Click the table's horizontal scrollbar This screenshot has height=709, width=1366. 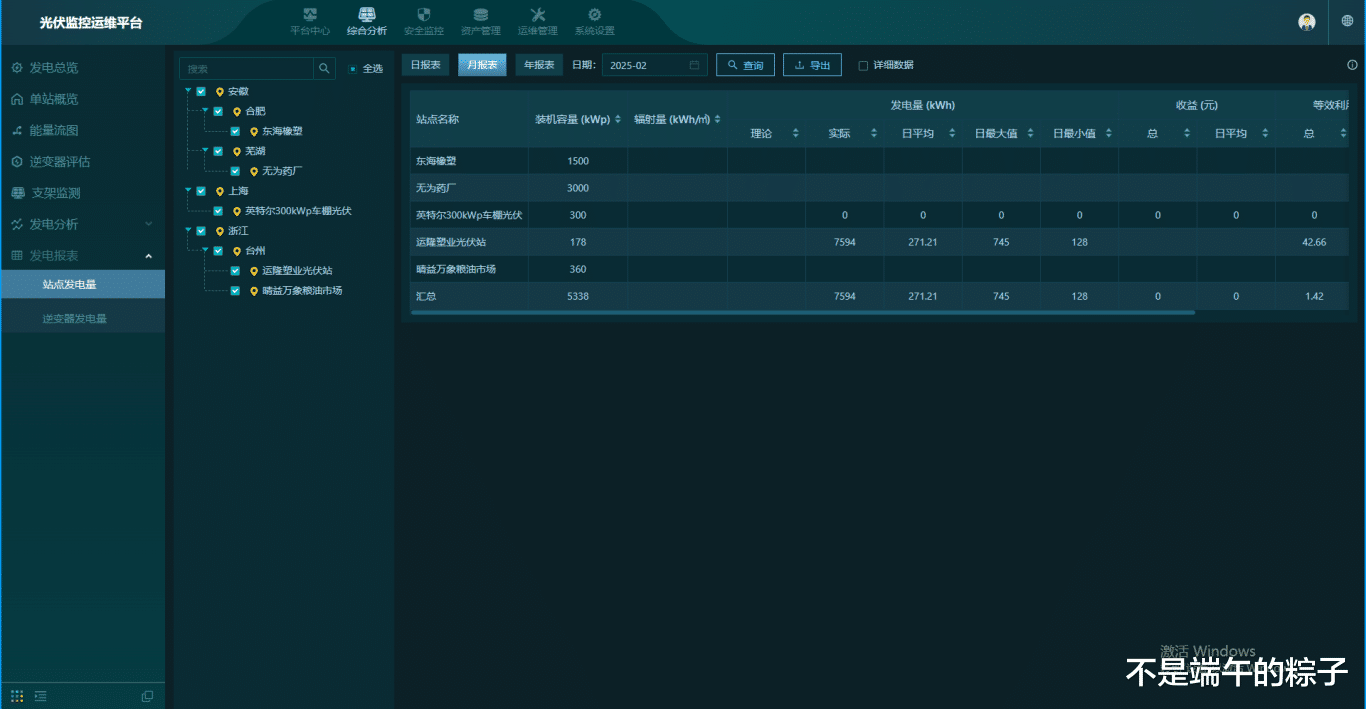800,313
